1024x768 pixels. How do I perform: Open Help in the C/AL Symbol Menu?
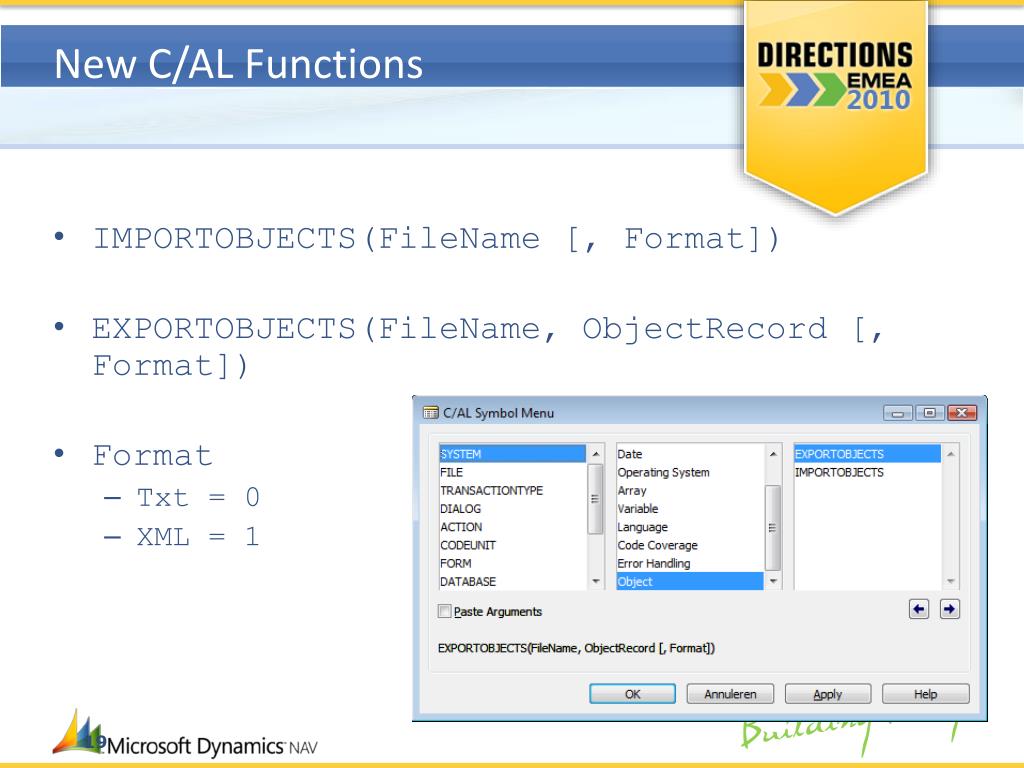925,694
